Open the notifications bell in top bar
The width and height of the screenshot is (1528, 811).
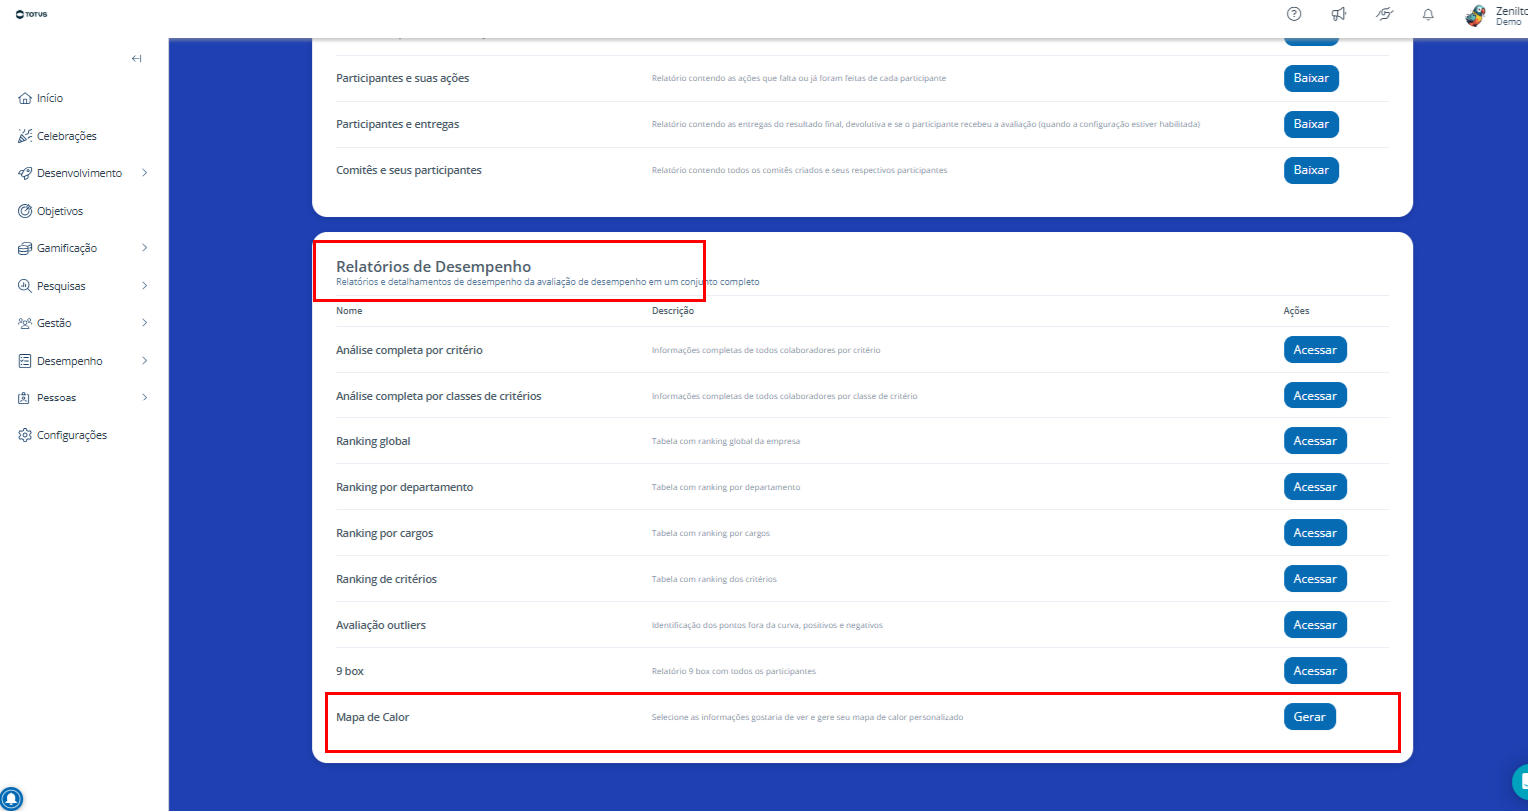(x=1428, y=14)
